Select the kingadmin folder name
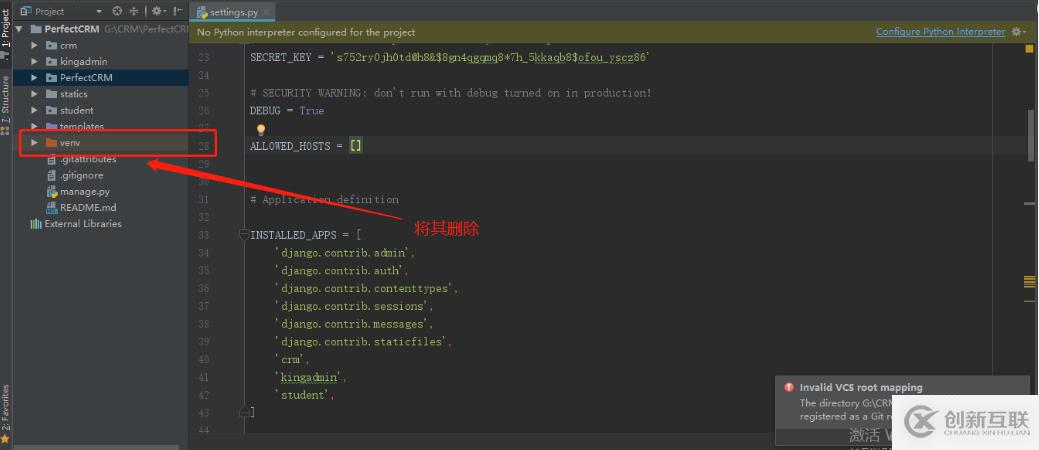The width and height of the screenshot is (1039, 450). coord(83,62)
